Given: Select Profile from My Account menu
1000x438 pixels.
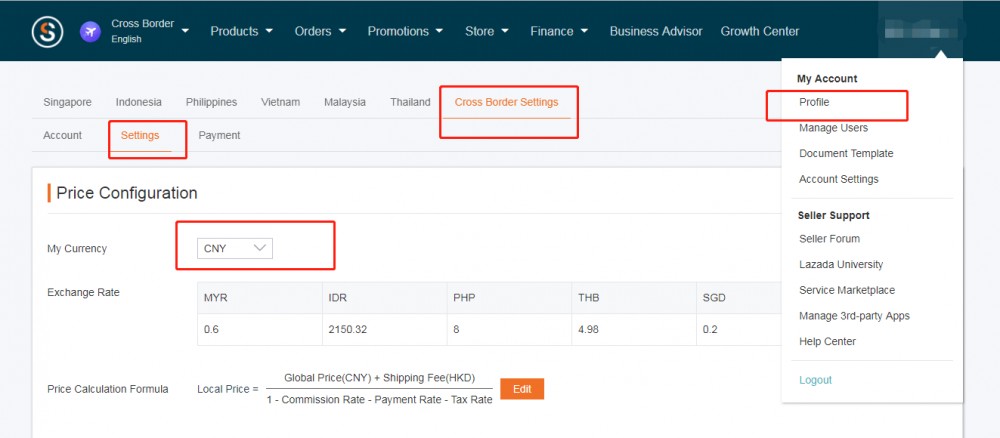Looking at the screenshot, I should click(814, 102).
